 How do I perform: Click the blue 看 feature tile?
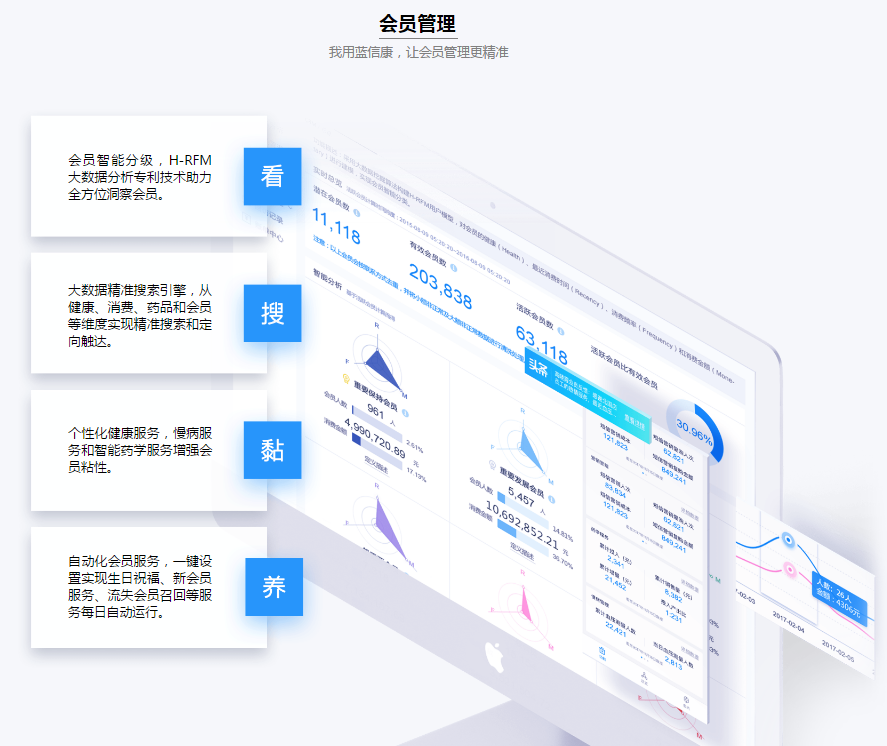point(272,176)
